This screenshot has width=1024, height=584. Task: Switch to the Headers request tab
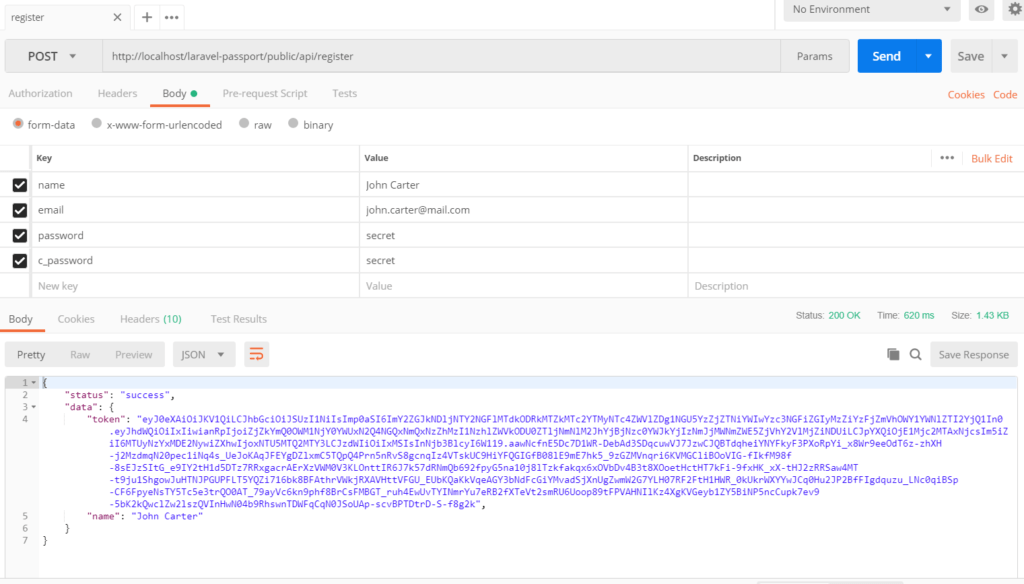[x=118, y=93]
